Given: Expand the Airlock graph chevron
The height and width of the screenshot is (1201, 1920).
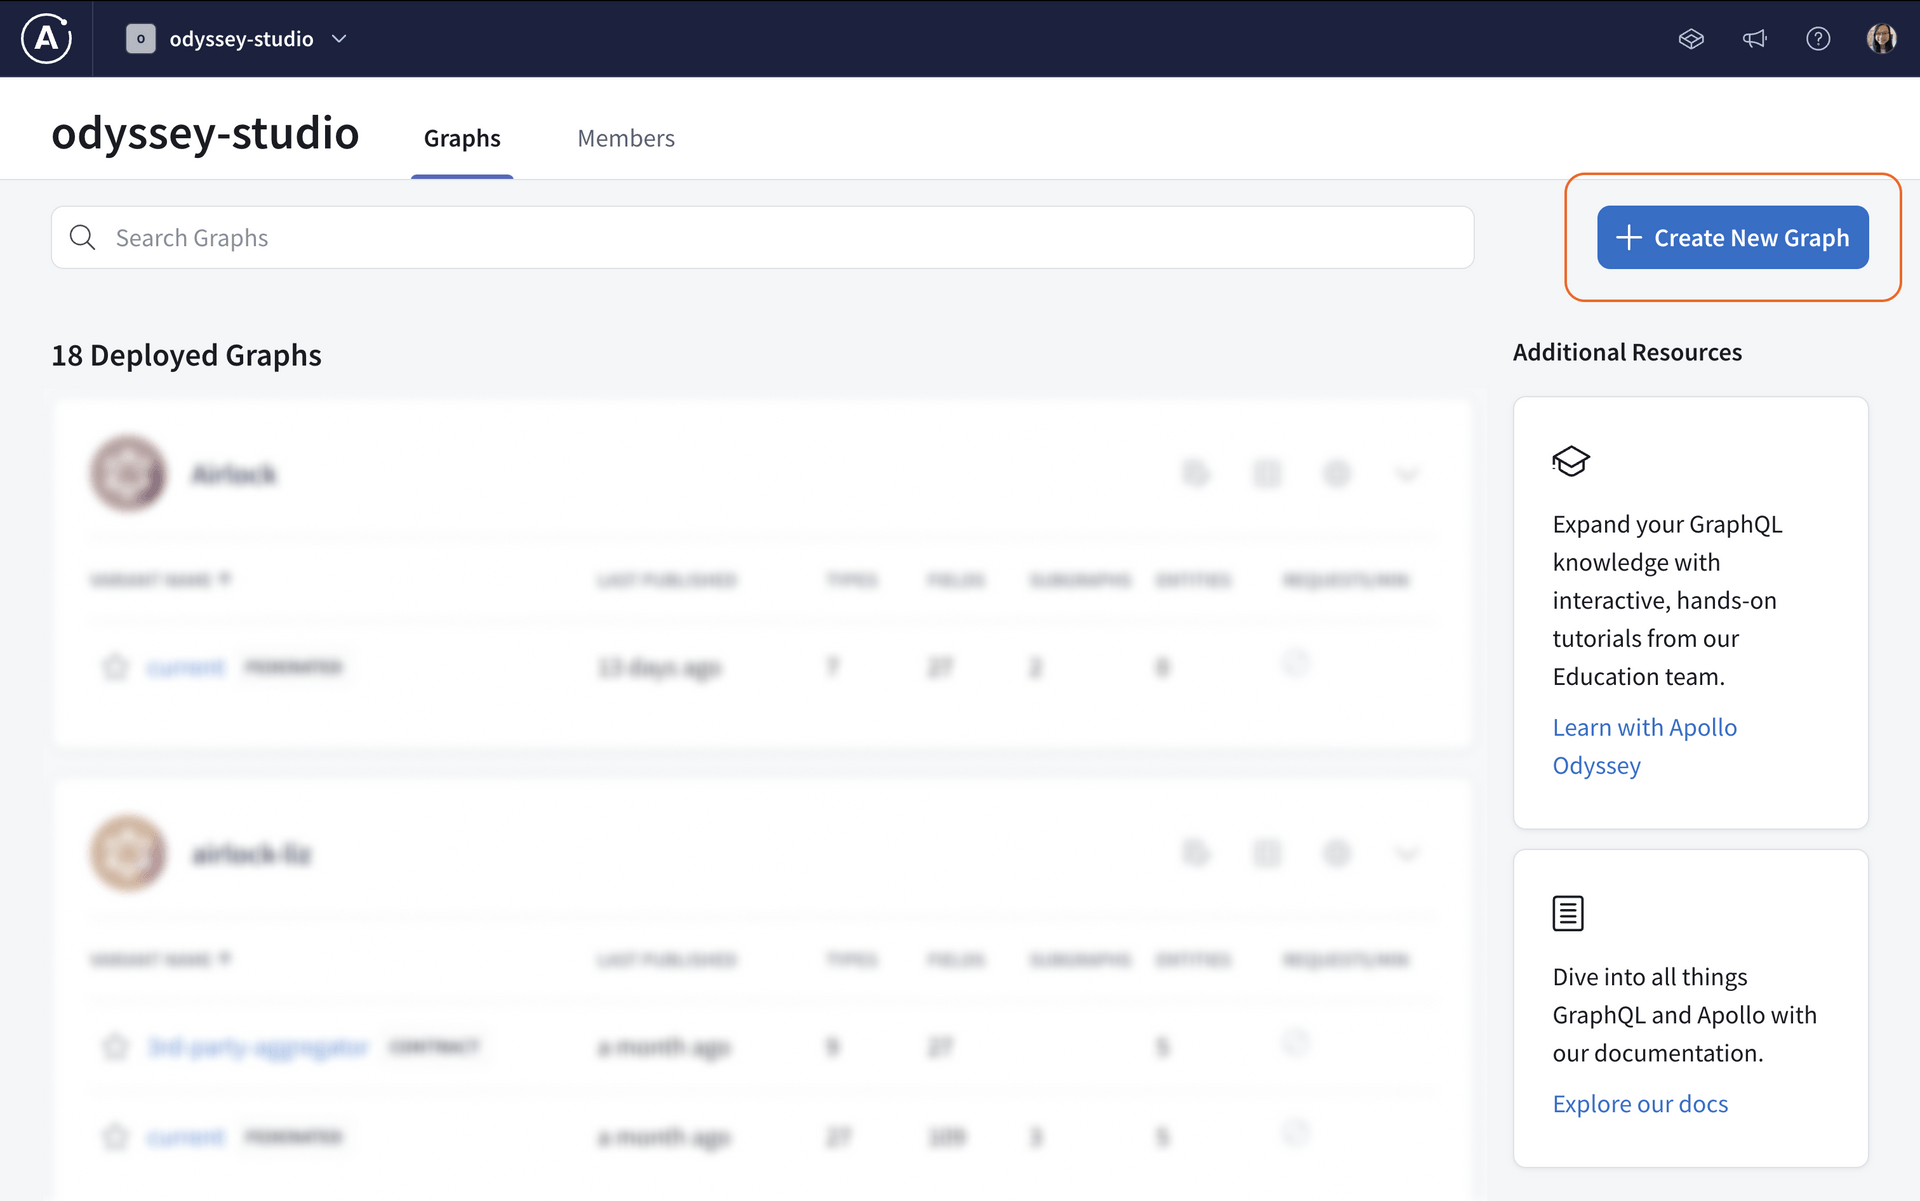Looking at the screenshot, I should pyautogui.click(x=1406, y=474).
